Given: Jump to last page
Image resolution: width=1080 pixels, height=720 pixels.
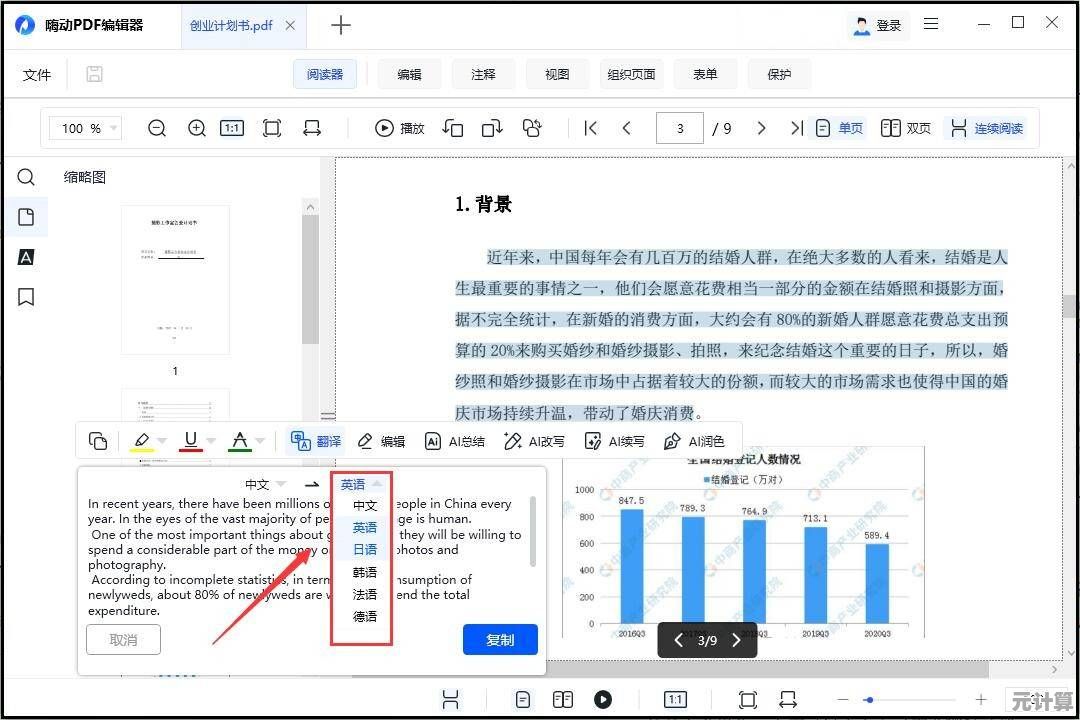Looking at the screenshot, I should click(x=797, y=128).
